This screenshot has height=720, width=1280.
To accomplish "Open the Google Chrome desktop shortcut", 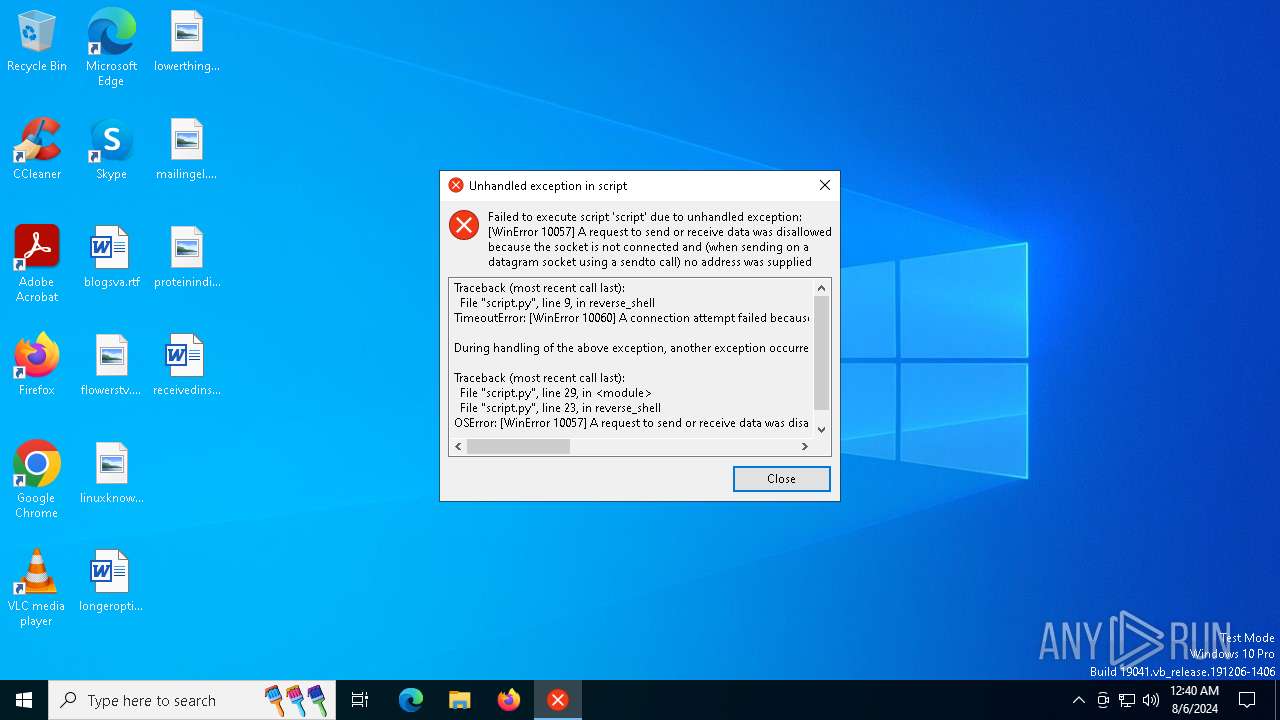I will pos(37,480).
